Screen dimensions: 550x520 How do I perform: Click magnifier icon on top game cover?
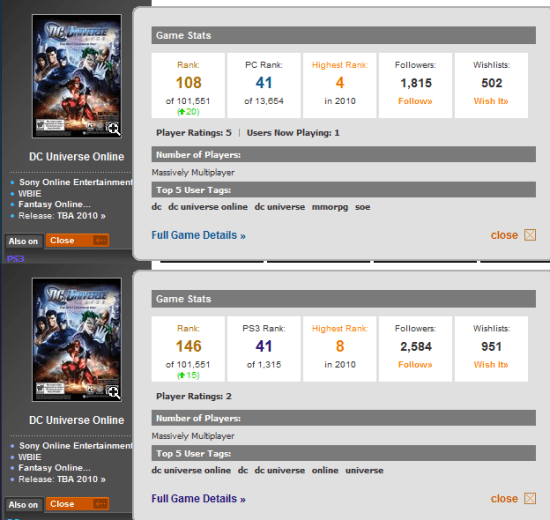point(114,129)
